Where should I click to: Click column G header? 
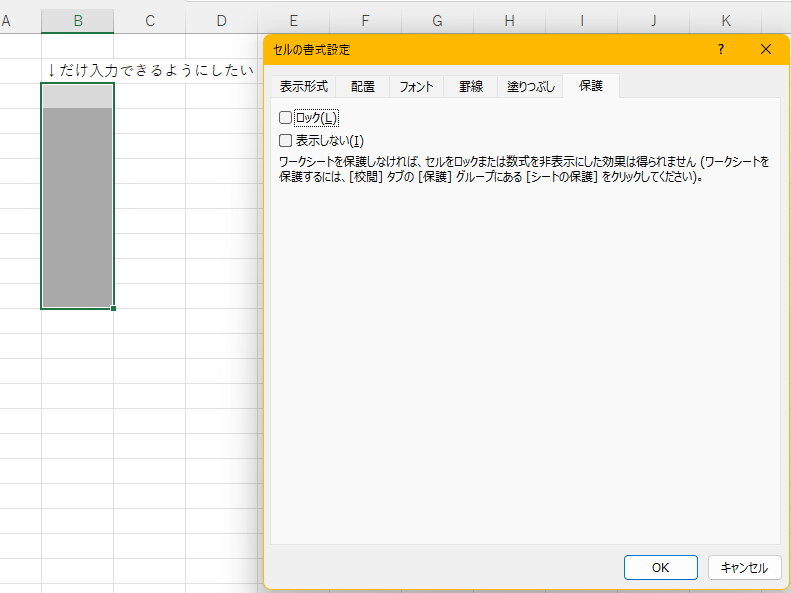[x=437, y=21]
